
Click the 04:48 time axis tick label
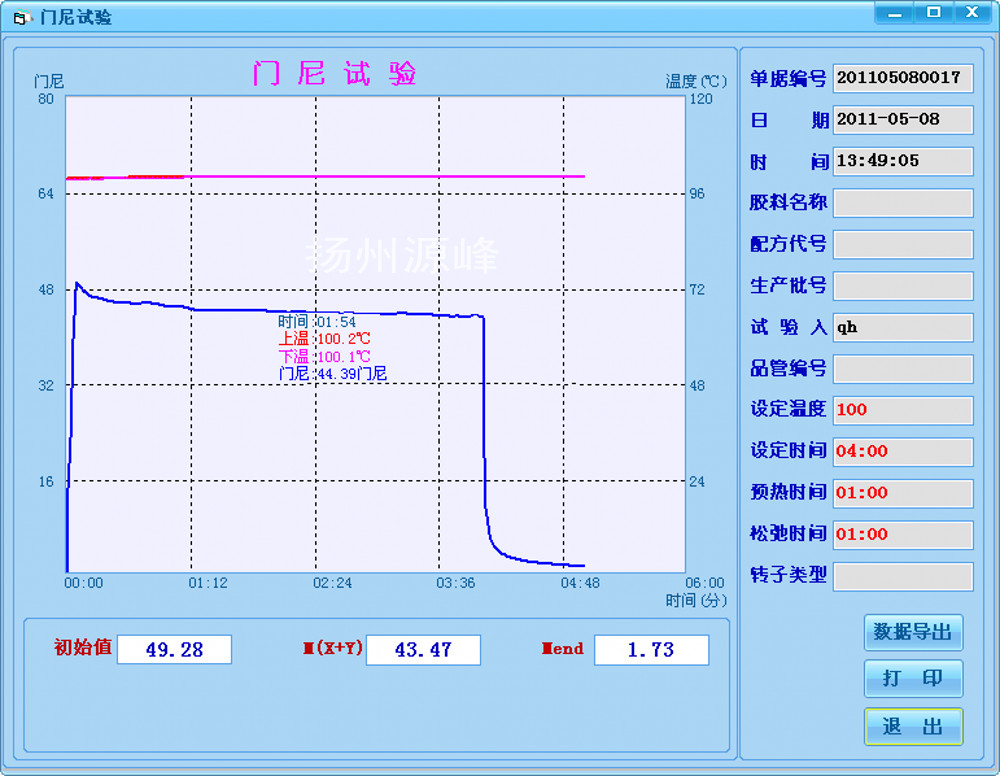[x=580, y=583]
